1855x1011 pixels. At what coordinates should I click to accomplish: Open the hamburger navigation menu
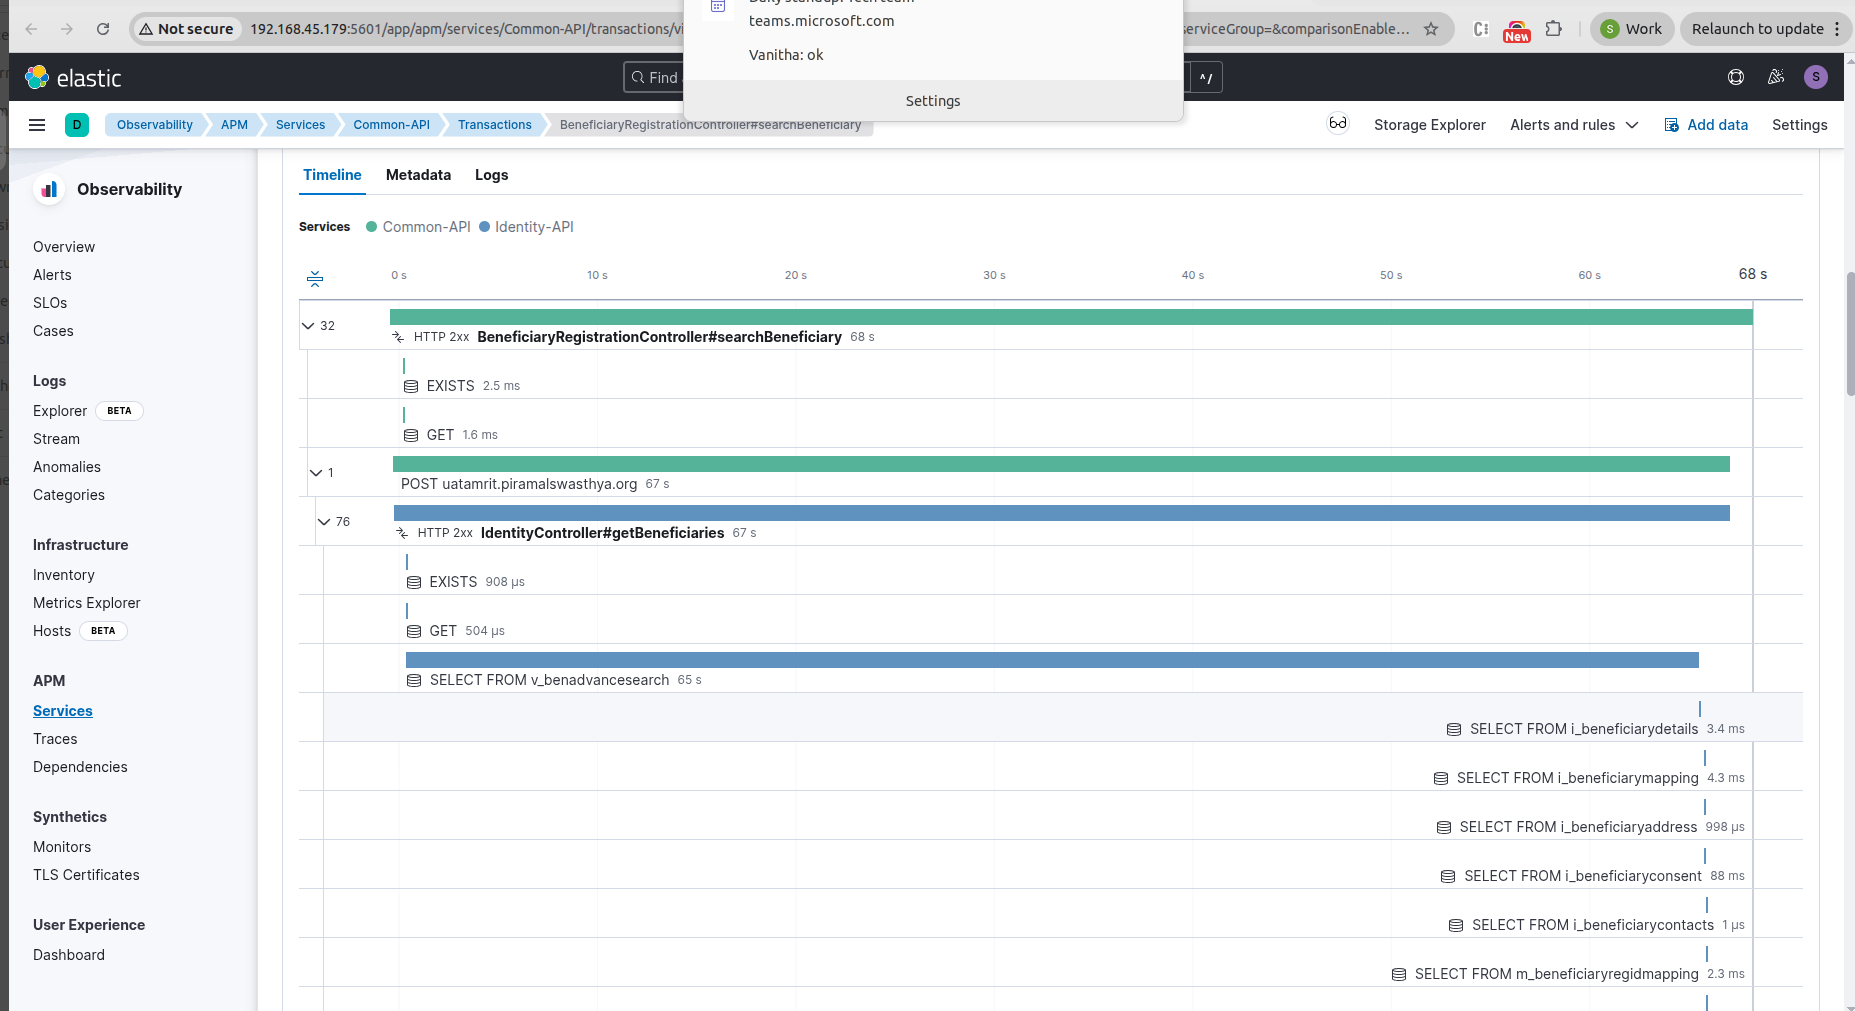pos(37,125)
